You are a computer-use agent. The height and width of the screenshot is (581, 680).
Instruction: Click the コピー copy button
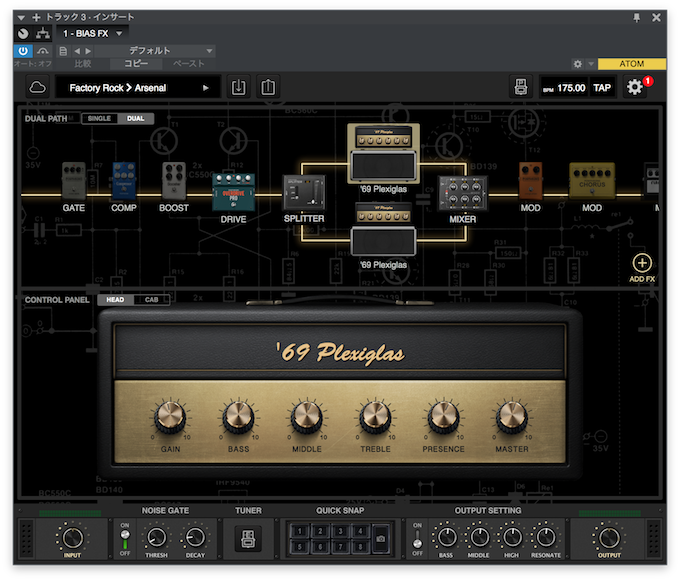[136, 64]
